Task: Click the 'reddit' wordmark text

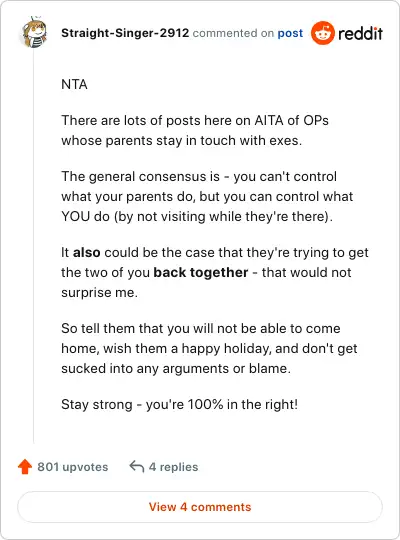Action: point(360,33)
